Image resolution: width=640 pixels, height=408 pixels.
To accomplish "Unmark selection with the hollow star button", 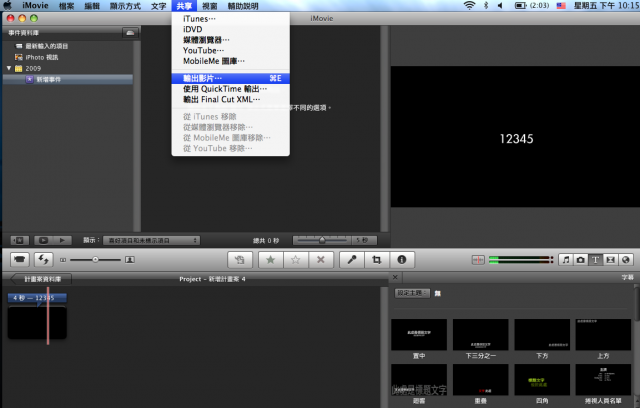I will pos(296,260).
